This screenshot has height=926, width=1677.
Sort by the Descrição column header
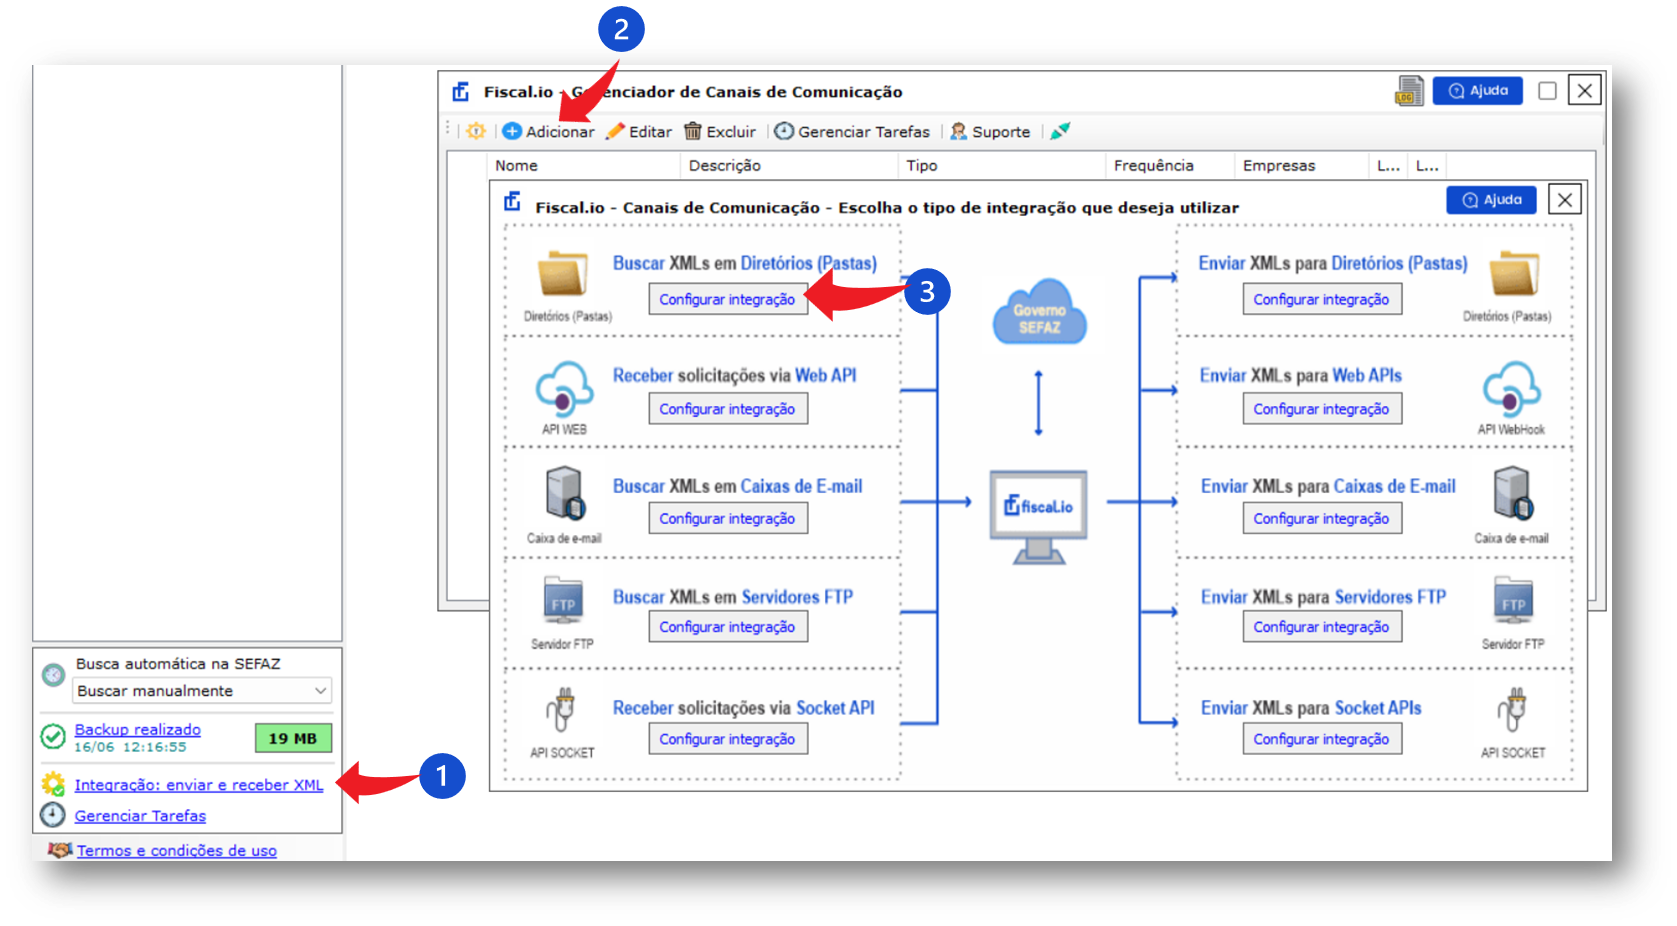pos(789,166)
